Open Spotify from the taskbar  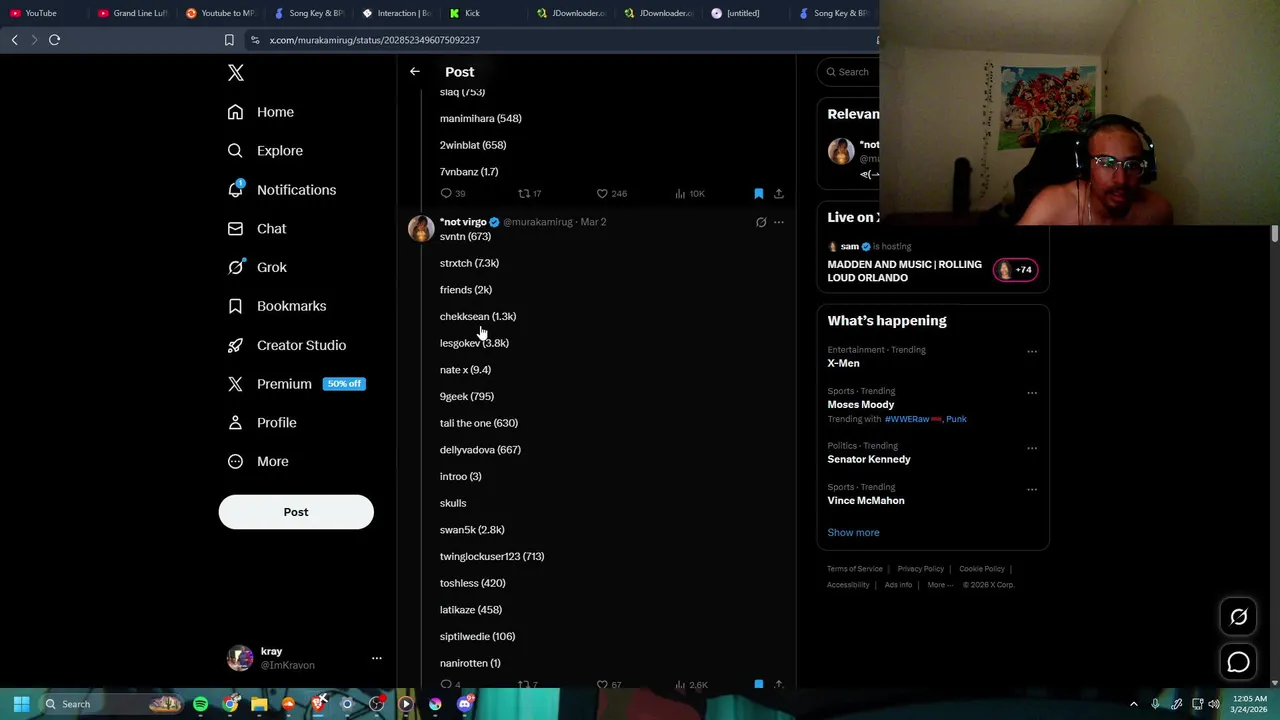201,704
